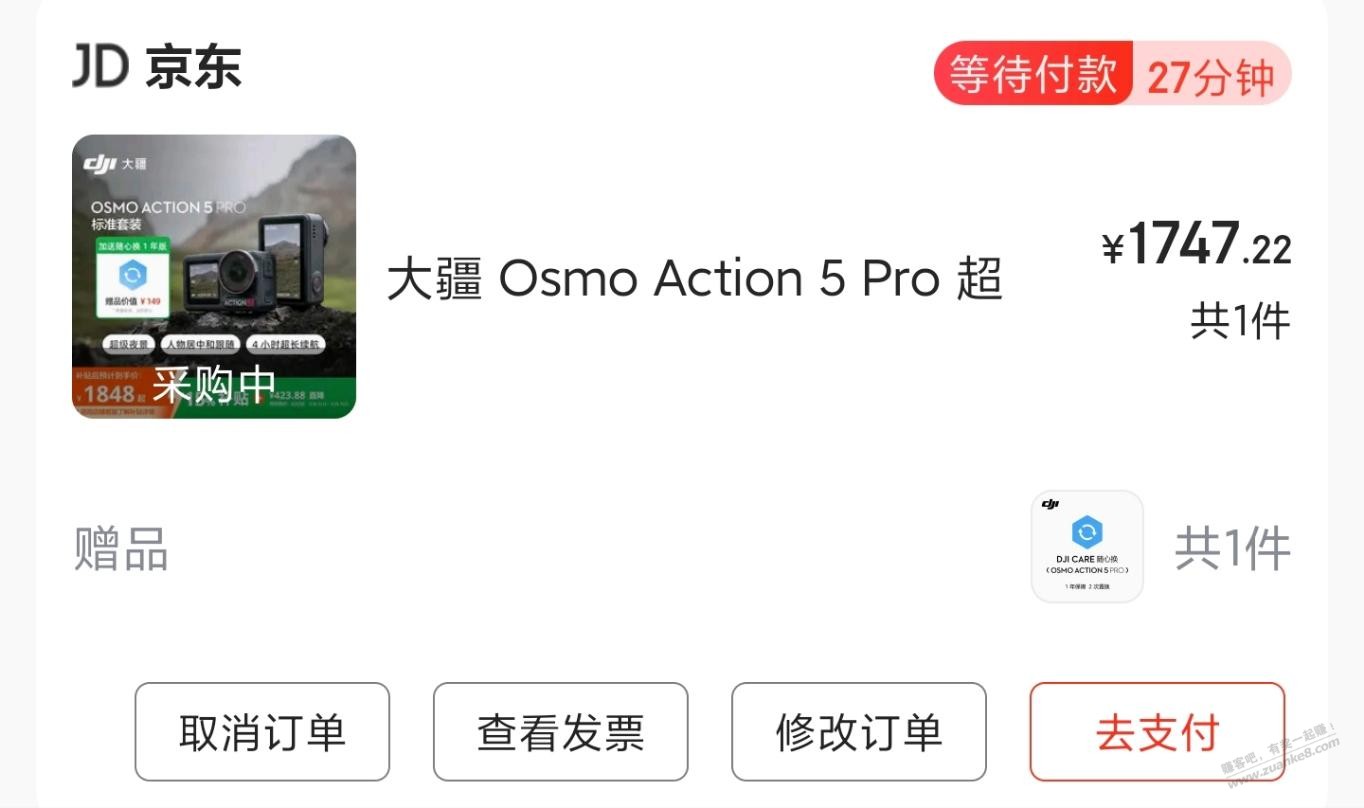Screen dimensions: 1364x808
Task: Select 修改订单 to modify the order
Action: point(859,732)
